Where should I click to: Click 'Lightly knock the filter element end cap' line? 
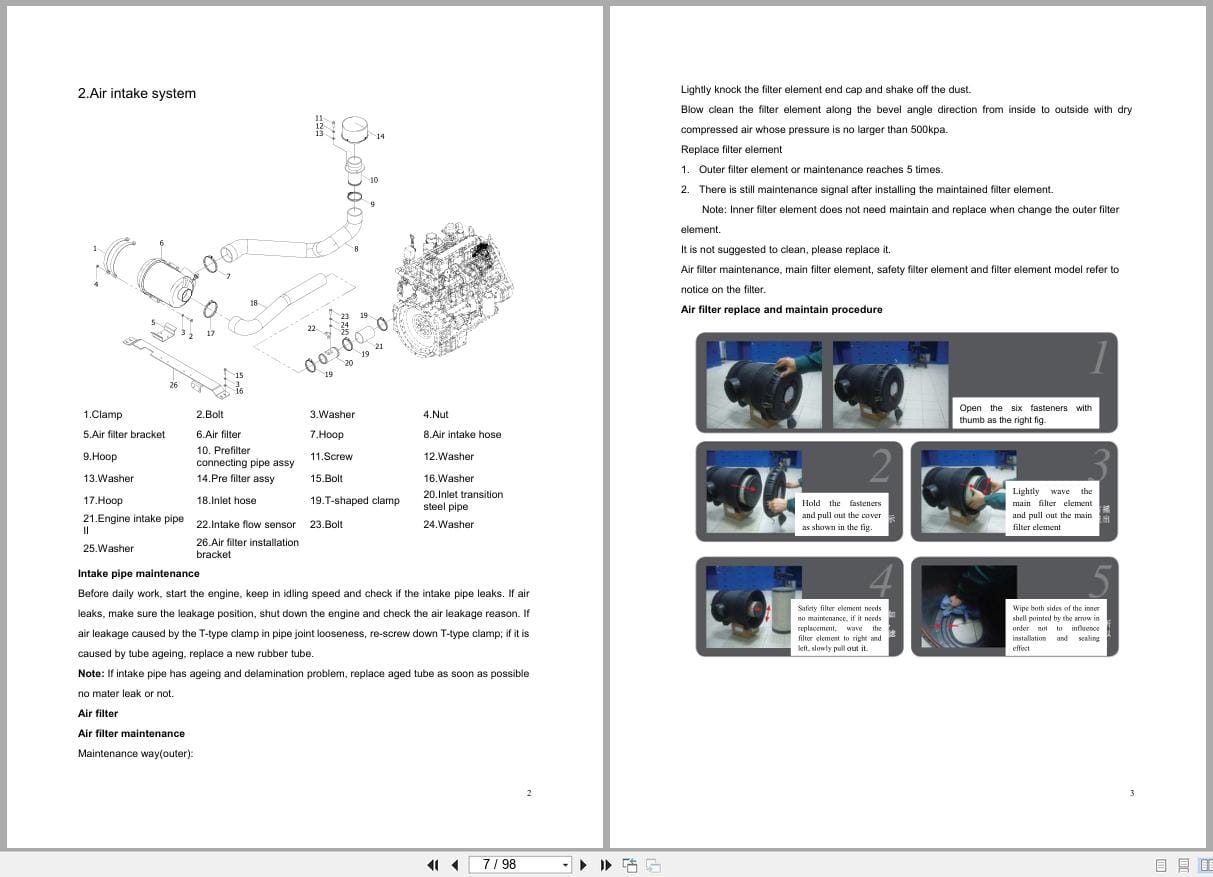click(825, 90)
